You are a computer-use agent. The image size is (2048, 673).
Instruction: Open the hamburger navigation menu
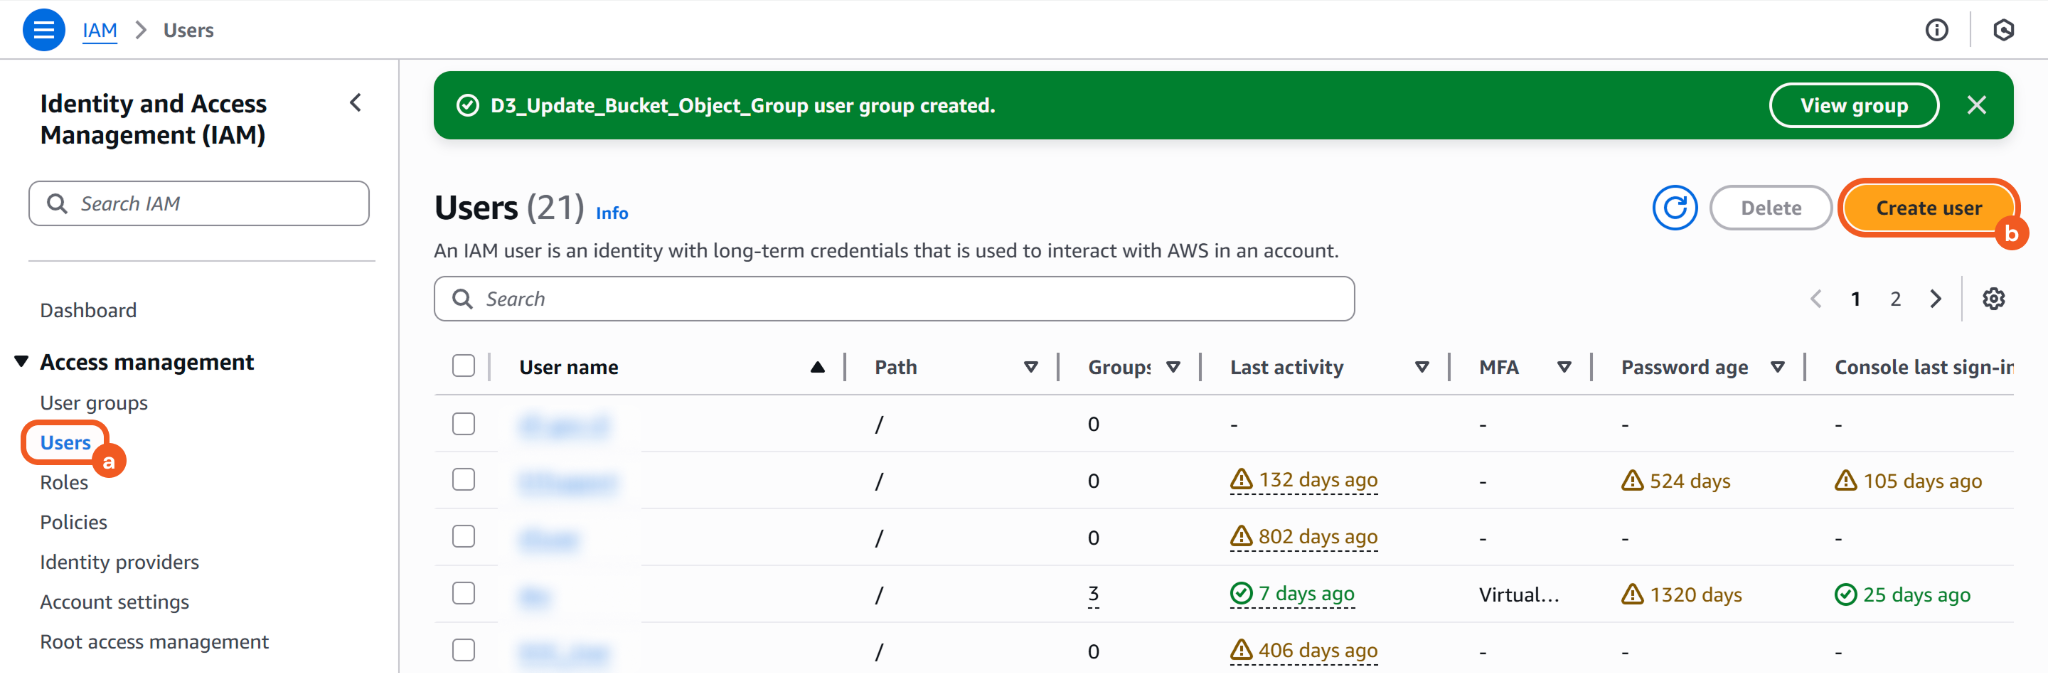[43, 30]
